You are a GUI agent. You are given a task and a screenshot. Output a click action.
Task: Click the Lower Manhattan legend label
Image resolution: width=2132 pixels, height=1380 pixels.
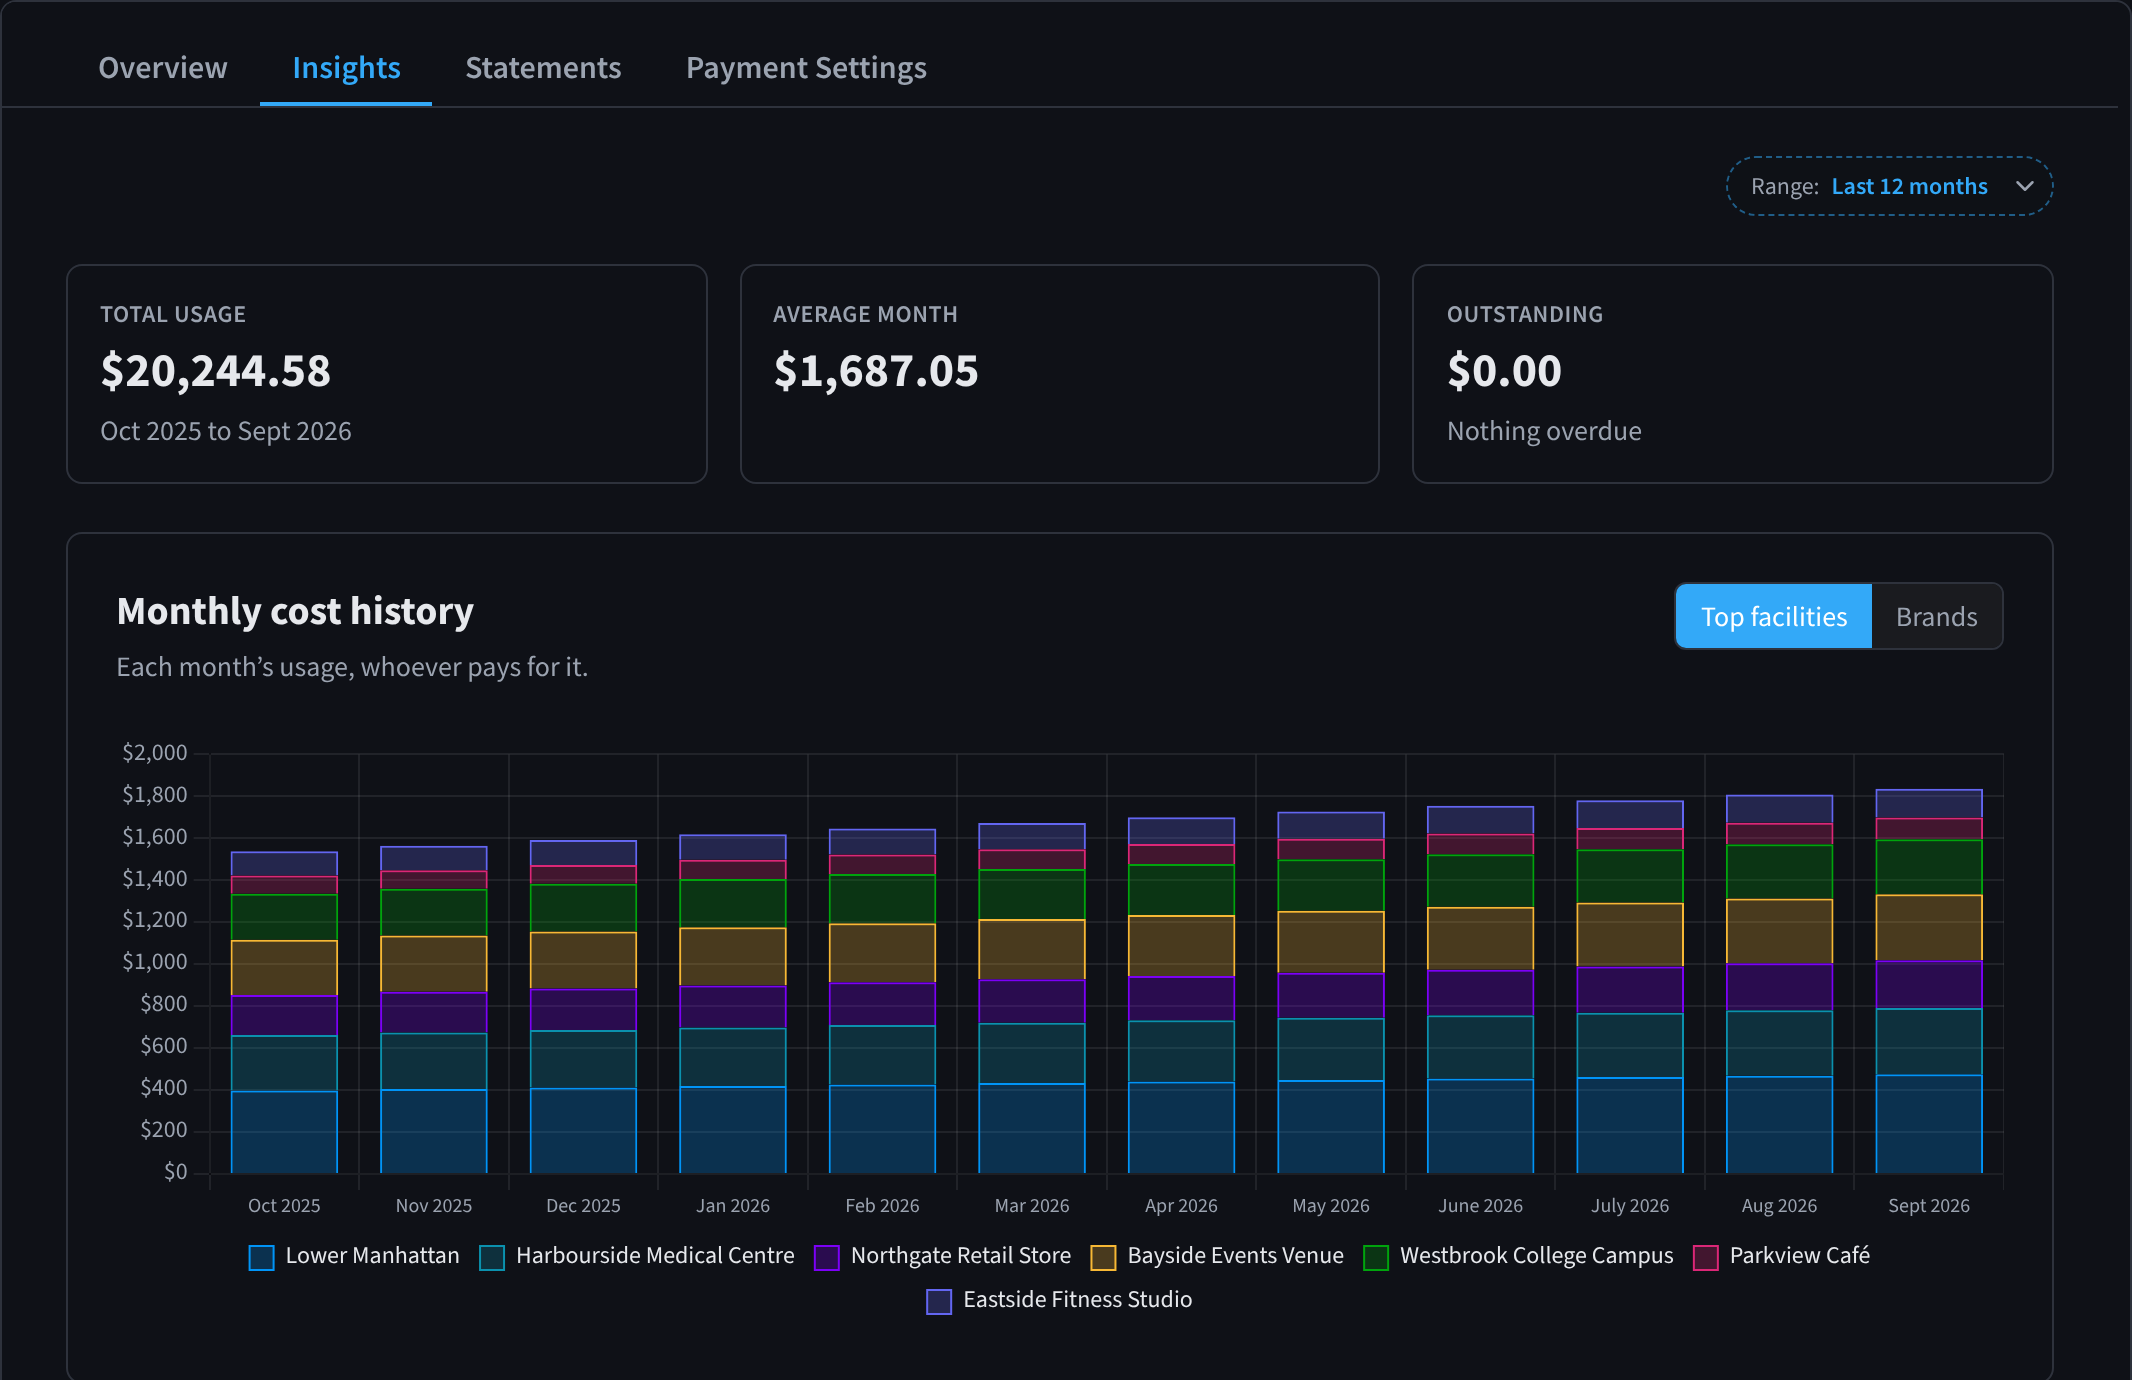click(372, 1256)
